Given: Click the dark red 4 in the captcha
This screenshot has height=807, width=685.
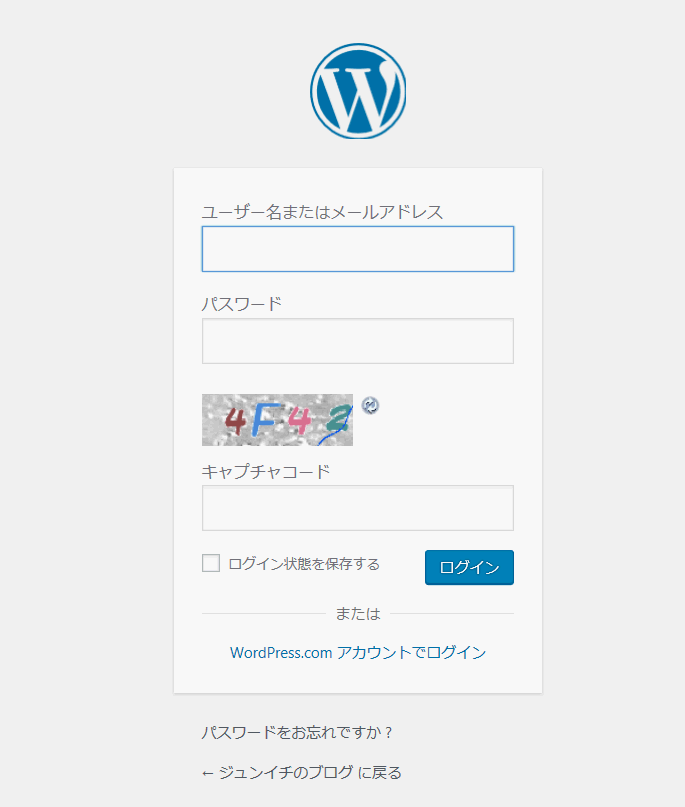Looking at the screenshot, I should pyautogui.click(x=235, y=420).
